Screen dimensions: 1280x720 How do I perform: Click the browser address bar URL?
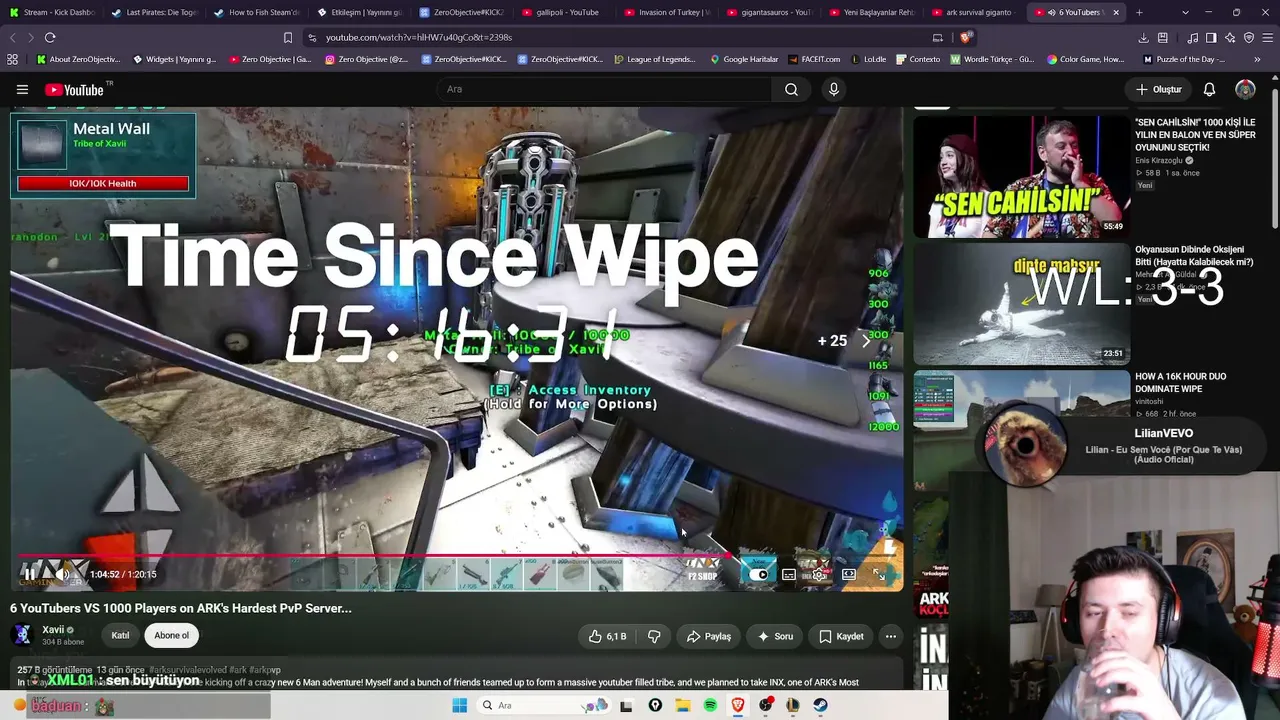(x=419, y=37)
